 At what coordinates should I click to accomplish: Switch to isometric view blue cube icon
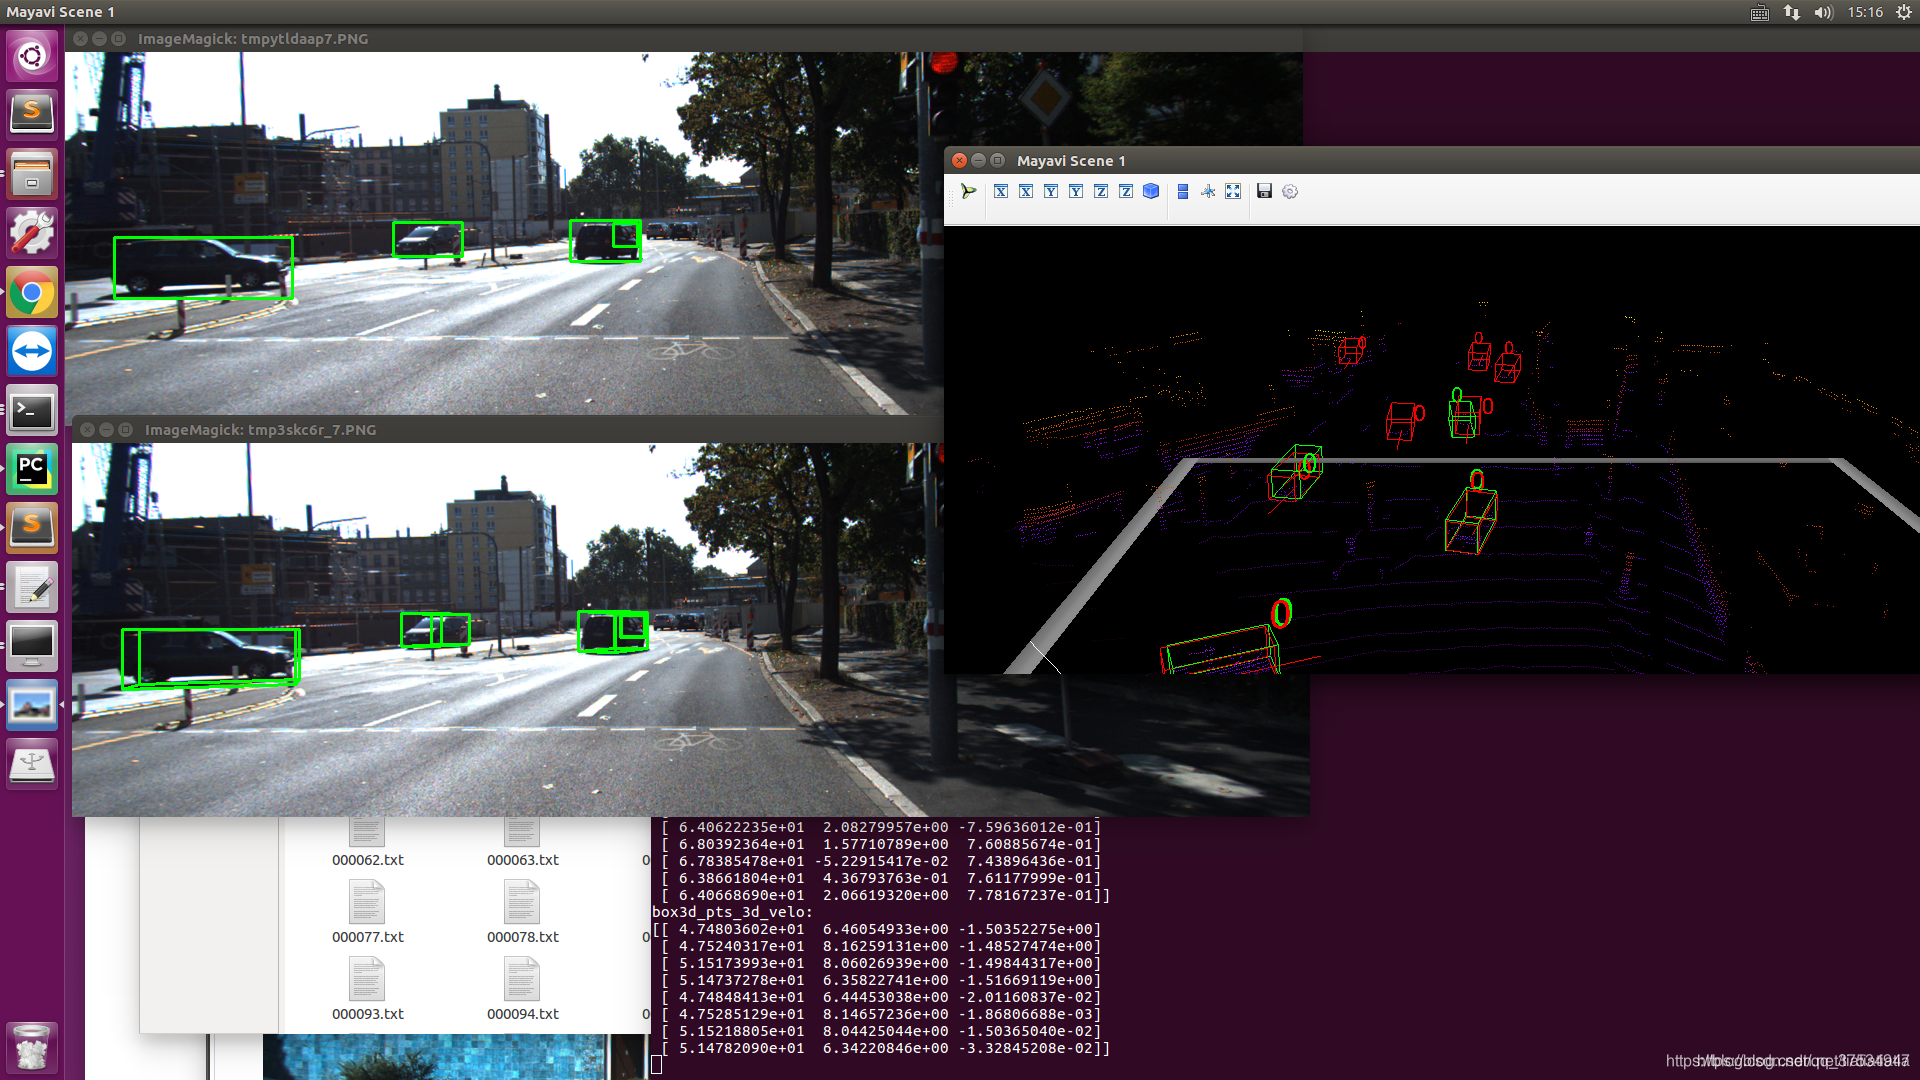tap(1151, 191)
